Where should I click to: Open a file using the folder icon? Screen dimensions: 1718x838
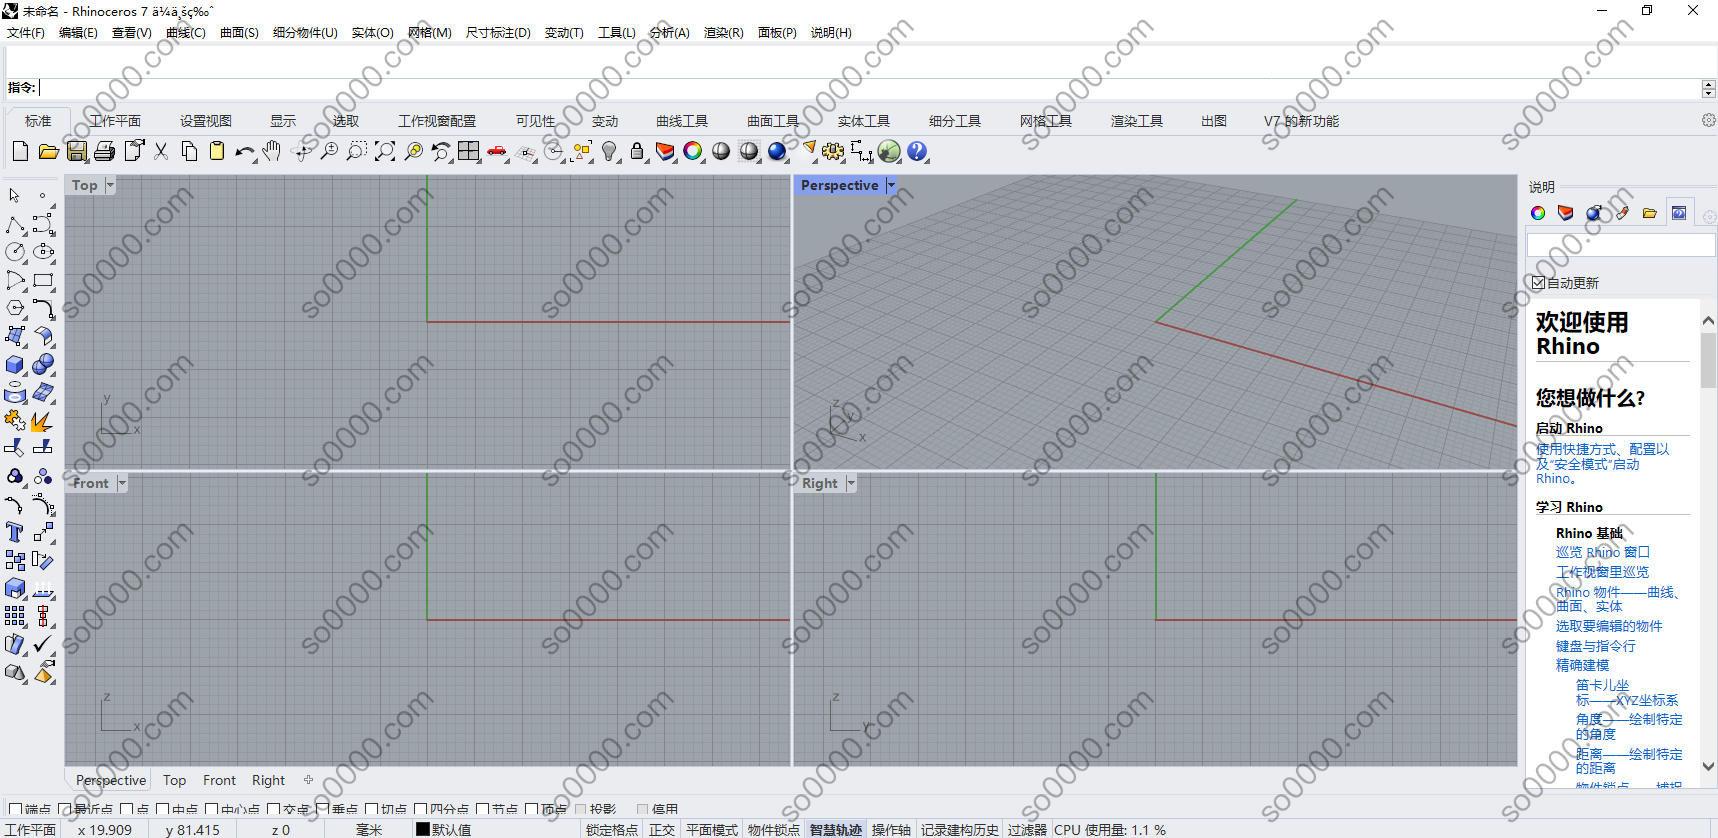[48, 151]
